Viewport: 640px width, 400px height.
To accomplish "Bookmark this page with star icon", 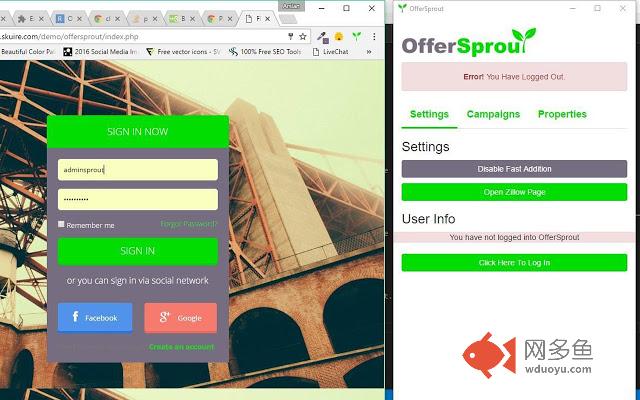I will click(303, 35).
